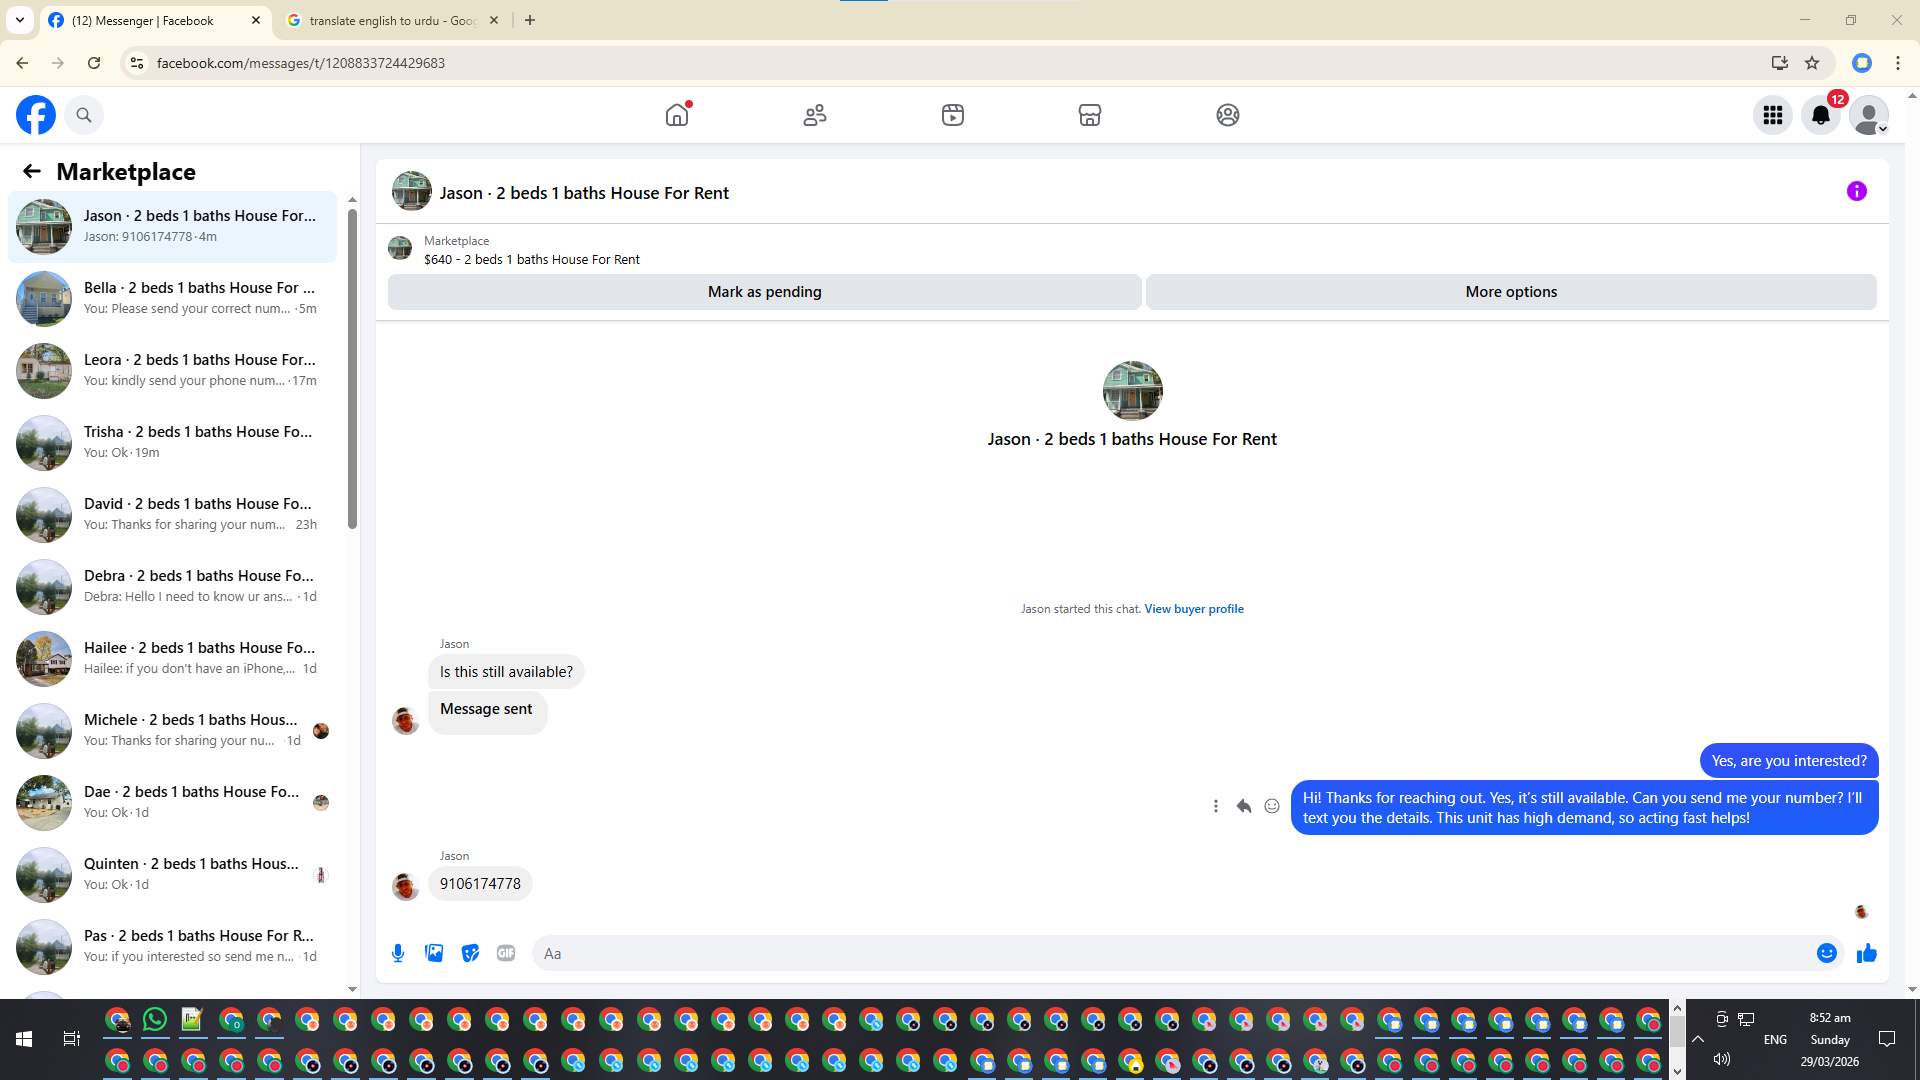Open the Marketplace store icon

(1090, 115)
